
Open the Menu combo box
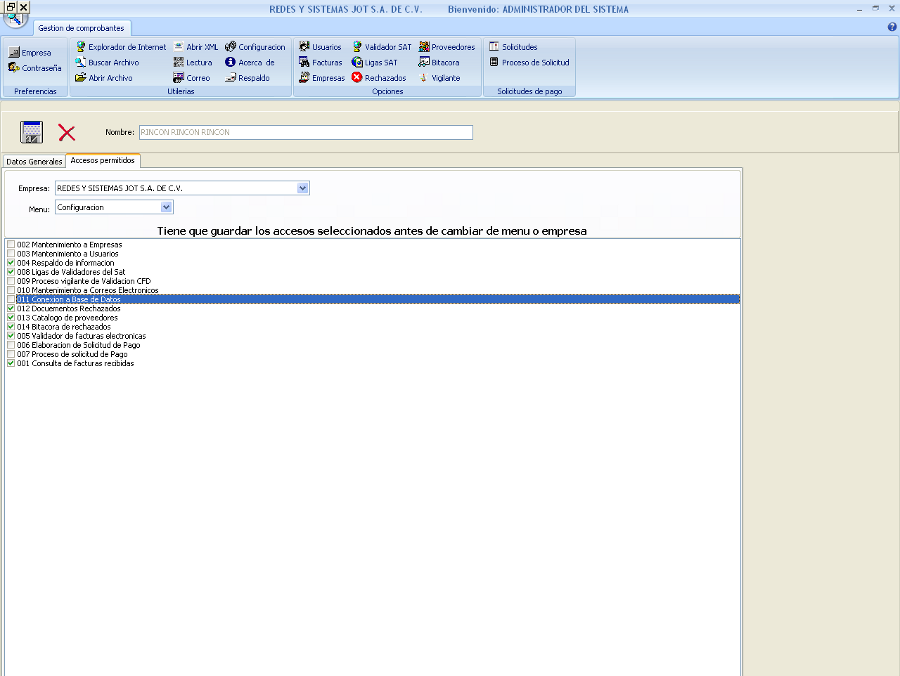[167, 207]
